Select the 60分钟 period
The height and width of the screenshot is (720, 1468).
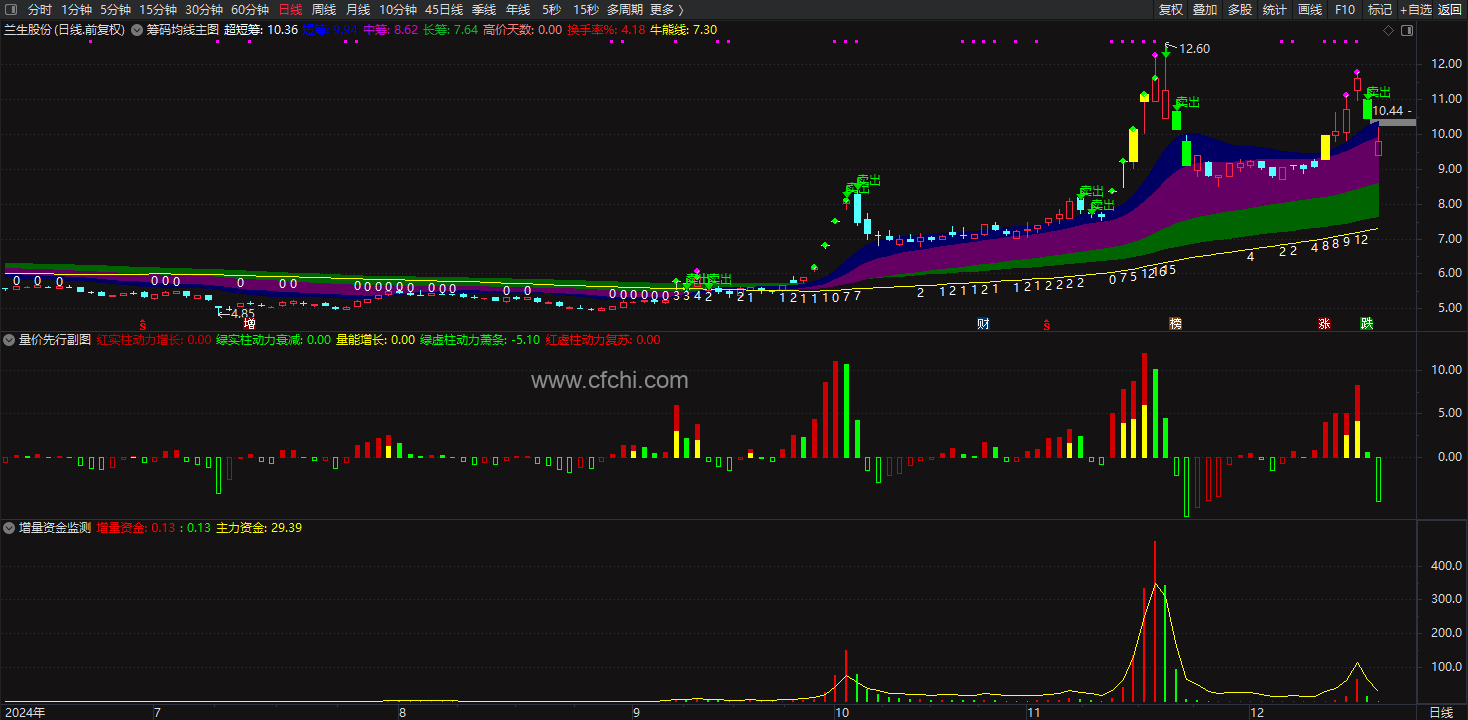pyautogui.click(x=250, y=9)
